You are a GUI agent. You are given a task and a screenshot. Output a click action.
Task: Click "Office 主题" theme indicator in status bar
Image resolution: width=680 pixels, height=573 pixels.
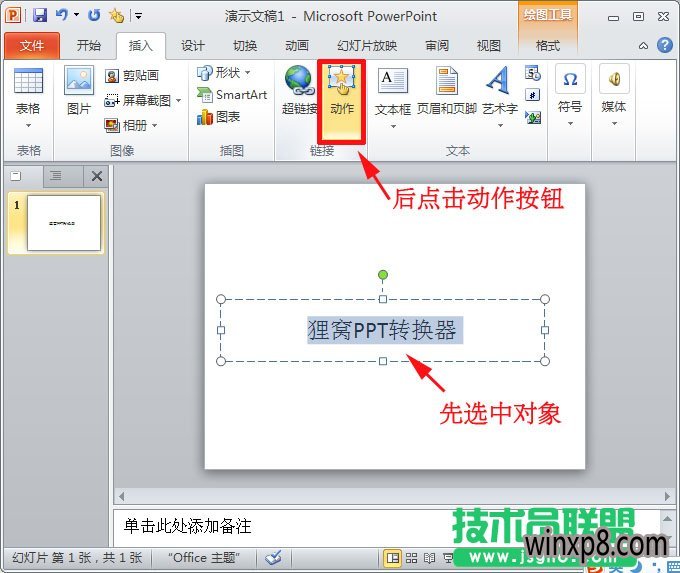point(204,557)
